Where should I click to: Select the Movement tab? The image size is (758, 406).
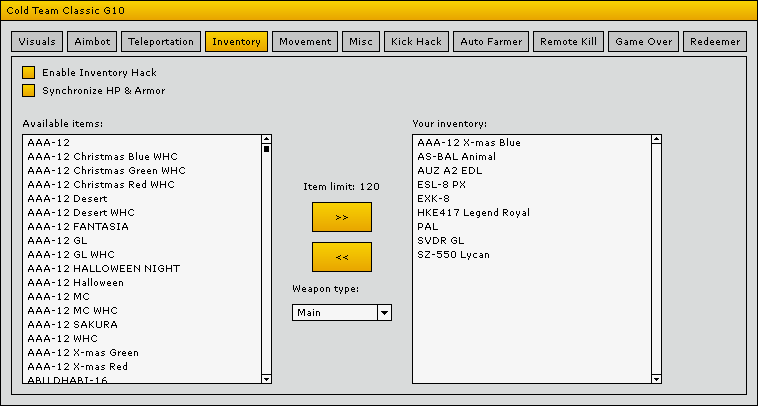pos(305,42)
